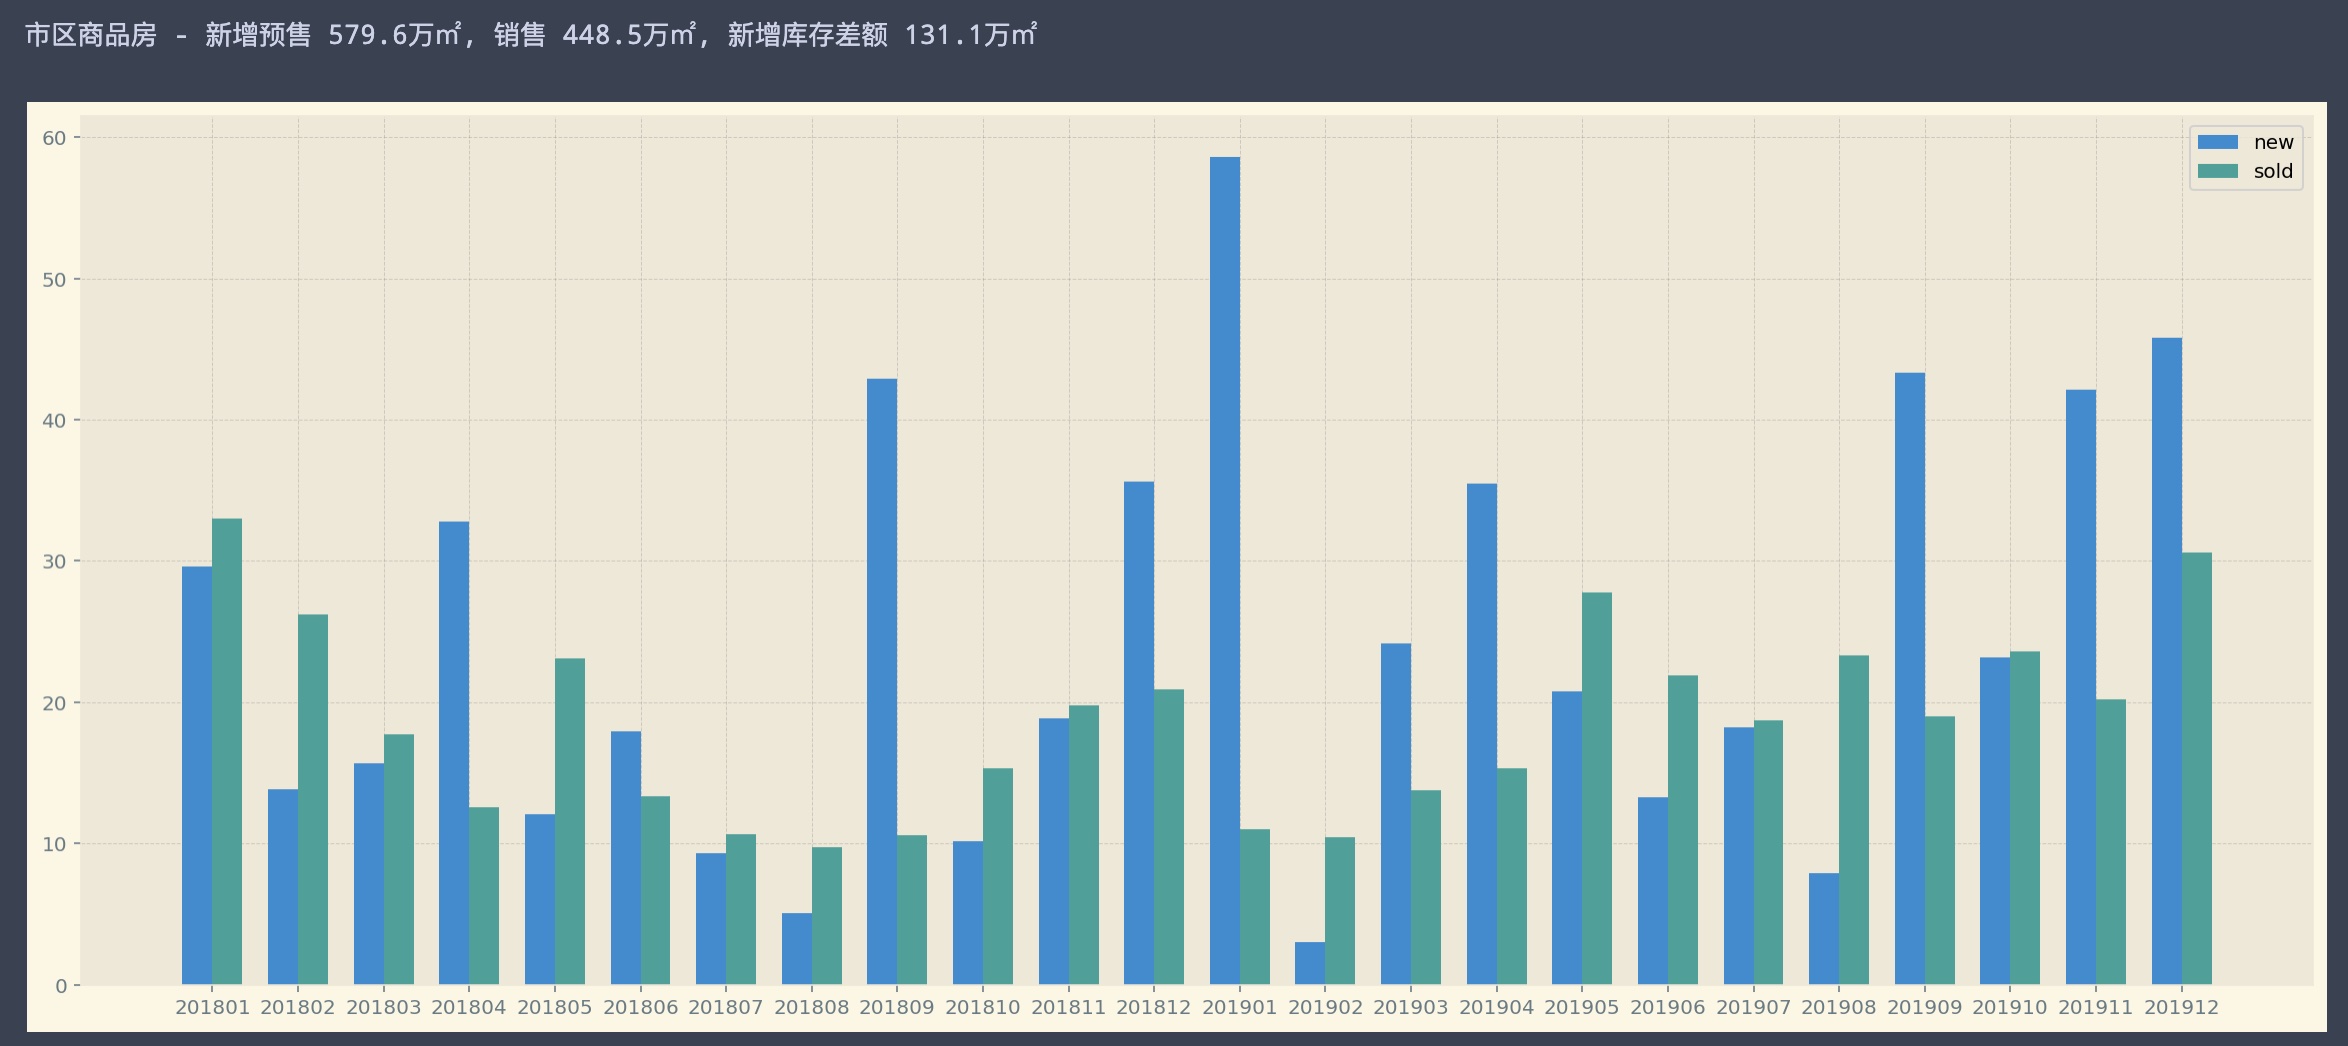The height and width of the screenshot is (1046, 2348).
Task: Click the chart title text 市区商品房
Action: 91,35
